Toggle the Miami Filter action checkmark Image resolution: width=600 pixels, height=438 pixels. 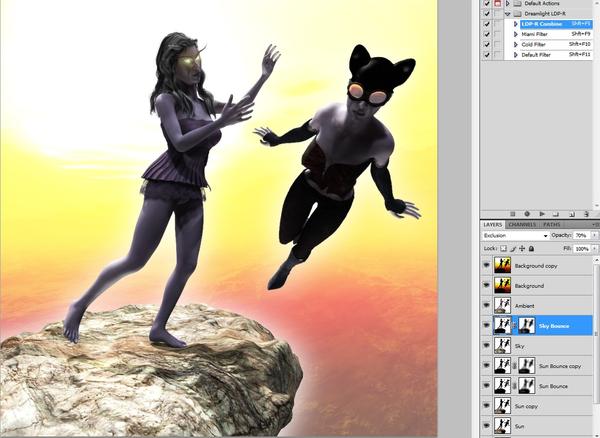(x=487, y=34)
